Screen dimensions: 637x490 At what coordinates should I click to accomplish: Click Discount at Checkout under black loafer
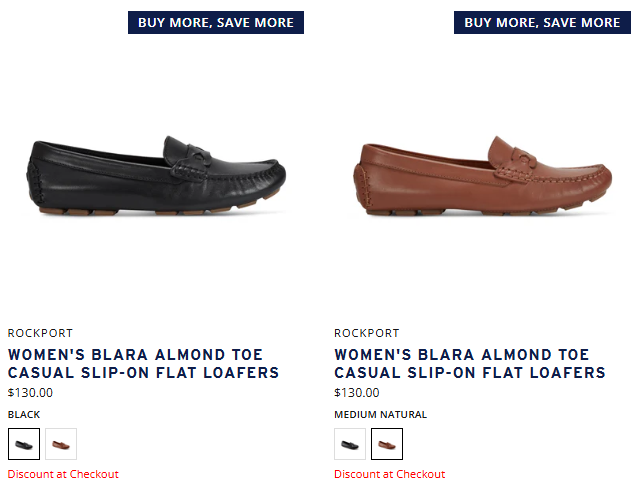[63, 474]
